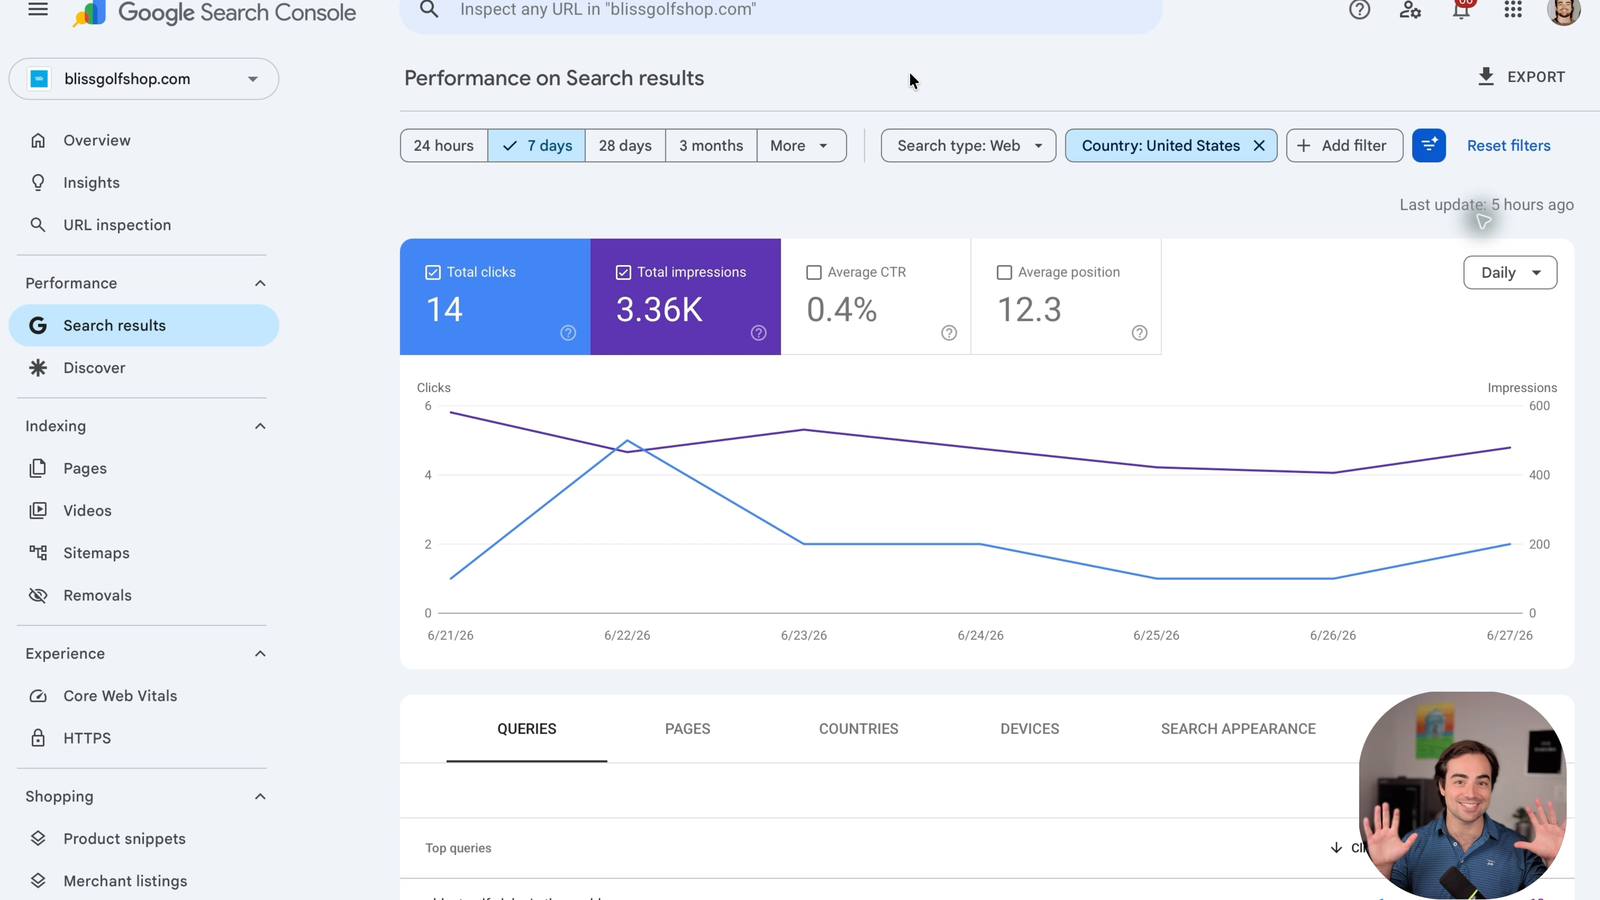
Task: Switch to the QUERIES tab
Action: coord(527,729)
